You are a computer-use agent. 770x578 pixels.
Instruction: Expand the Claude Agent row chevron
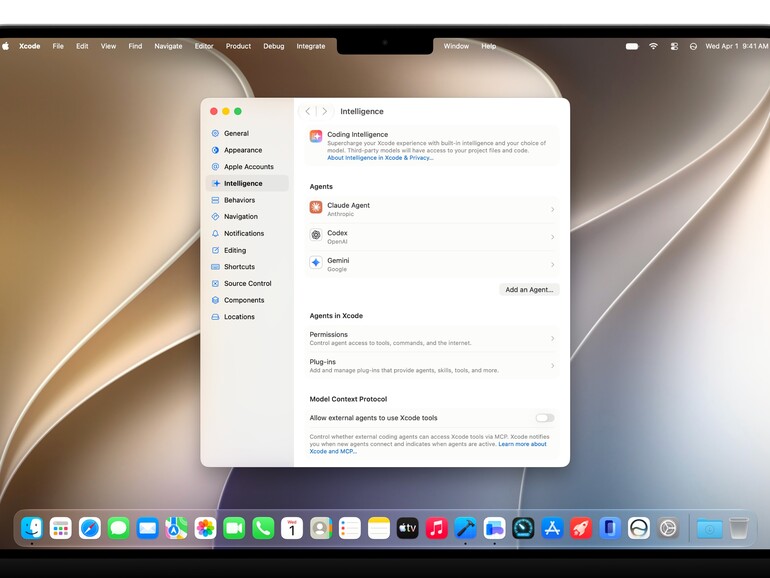tap(552, 210)
